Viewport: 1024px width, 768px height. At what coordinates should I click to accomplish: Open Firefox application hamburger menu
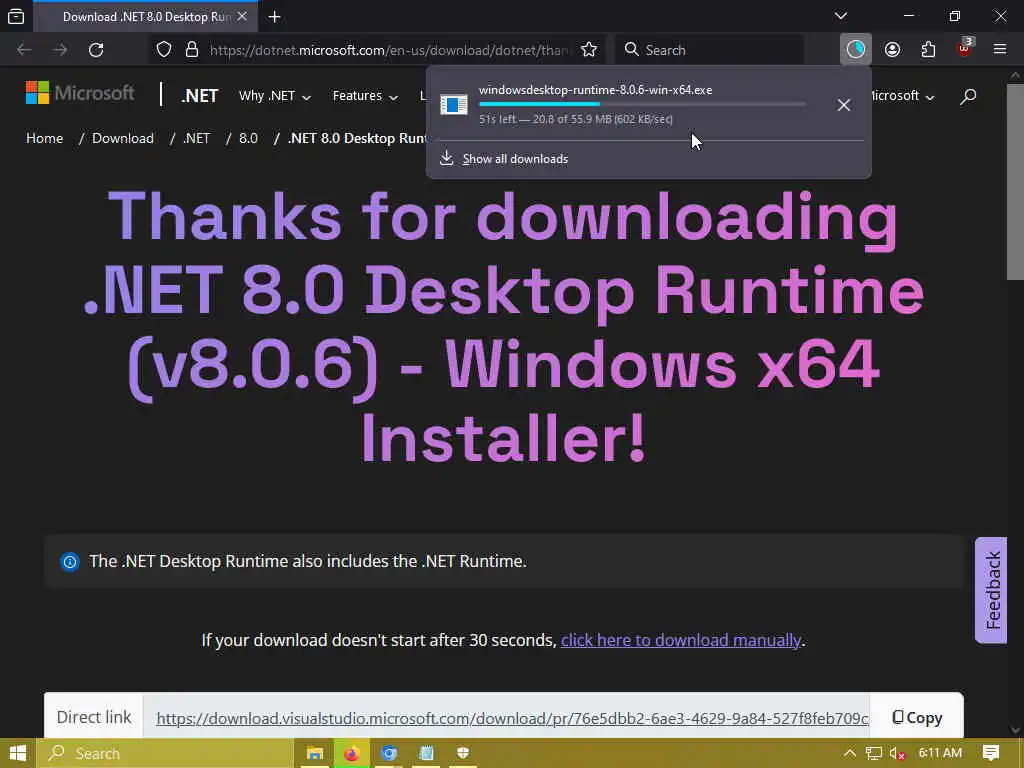pos(1000,49)
